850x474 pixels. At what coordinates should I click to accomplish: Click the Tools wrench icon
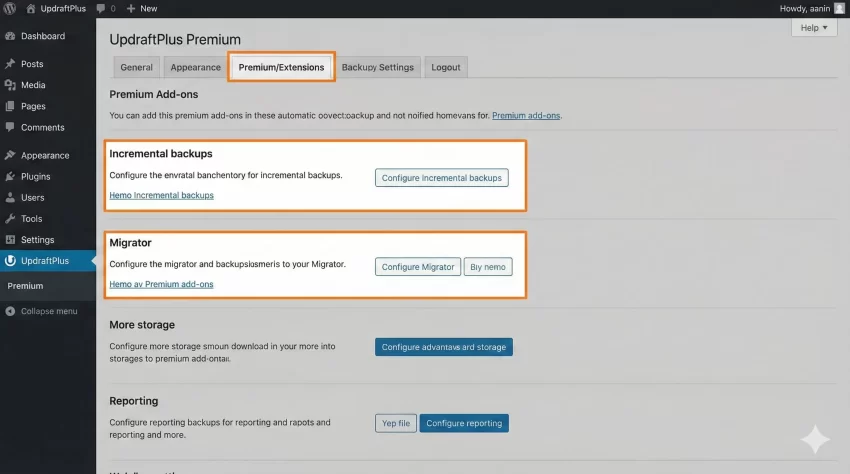pyautogui.click(x=10, y=219)
